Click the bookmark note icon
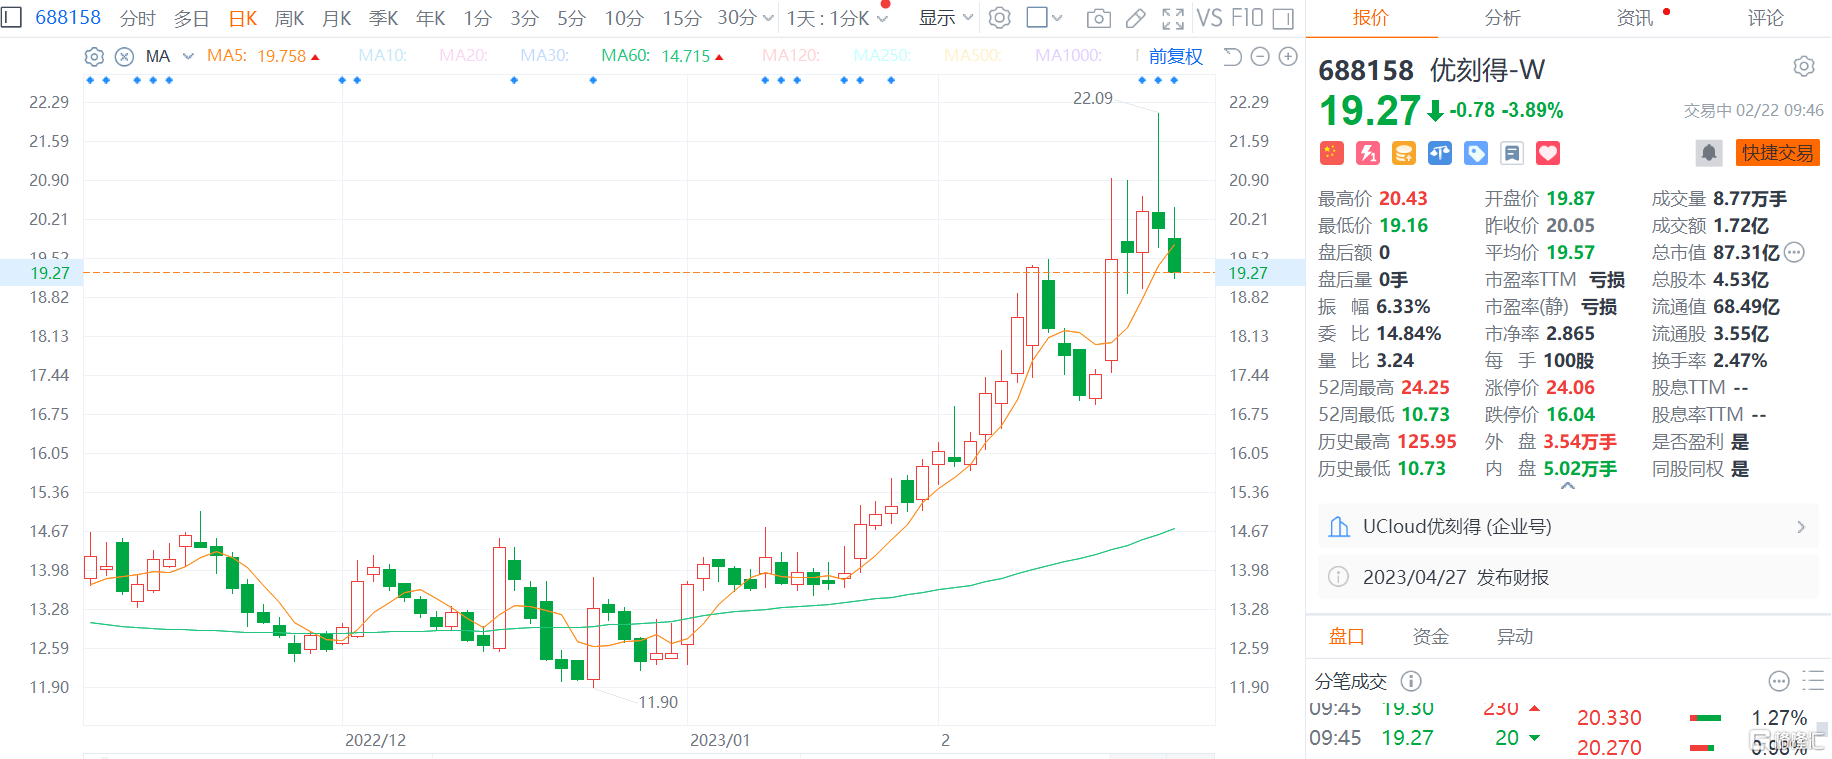 1512,153
